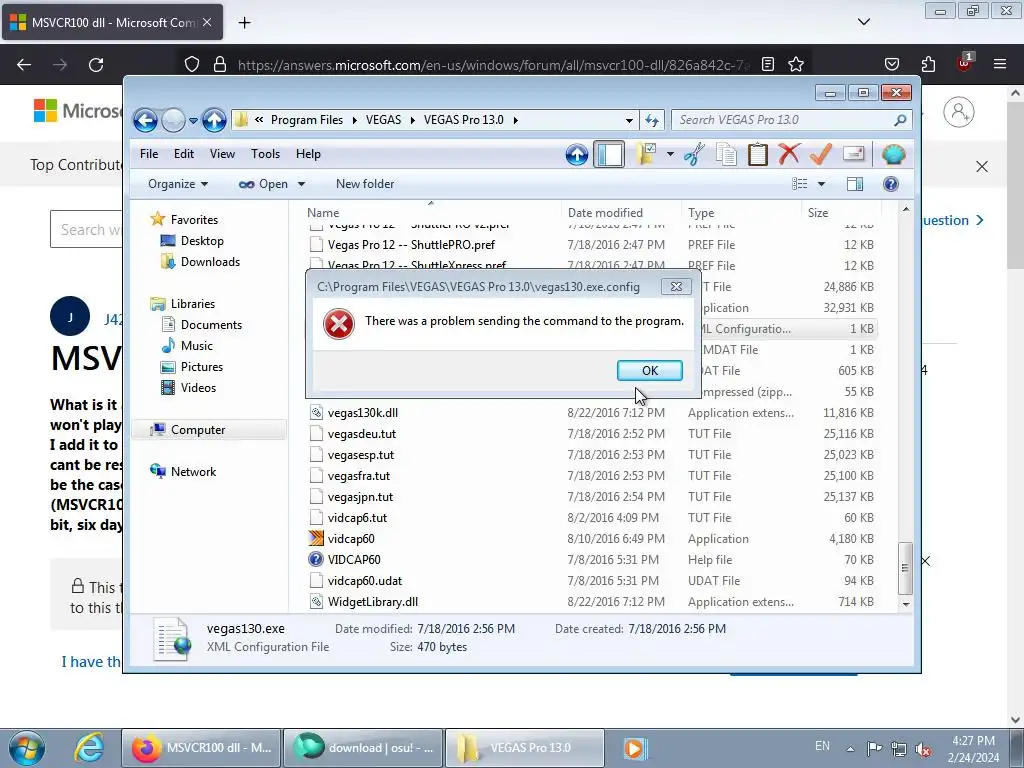Open Firefox extensions puzzle icon
Screen dimensions: 1024x768
[x=928, y=64]
